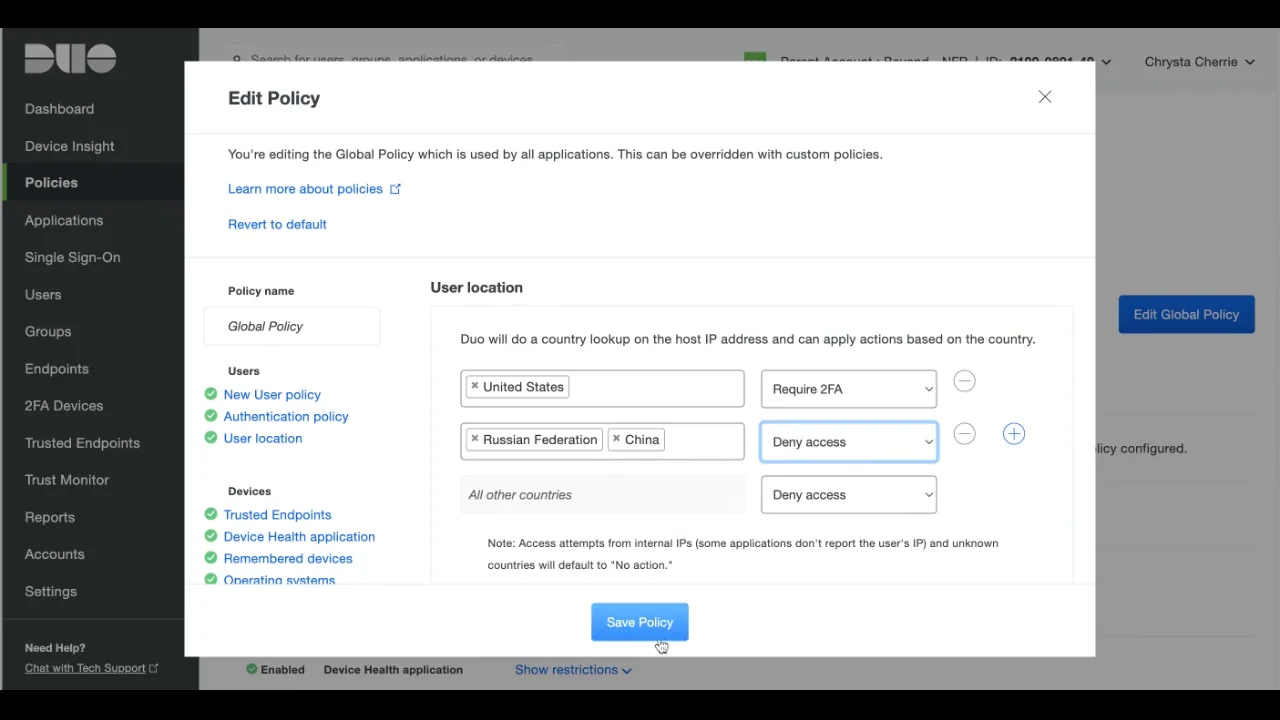The height and width of the screenshot is (720, 1280).
Task: Click into the United States country field
Action: pos(602,389)
